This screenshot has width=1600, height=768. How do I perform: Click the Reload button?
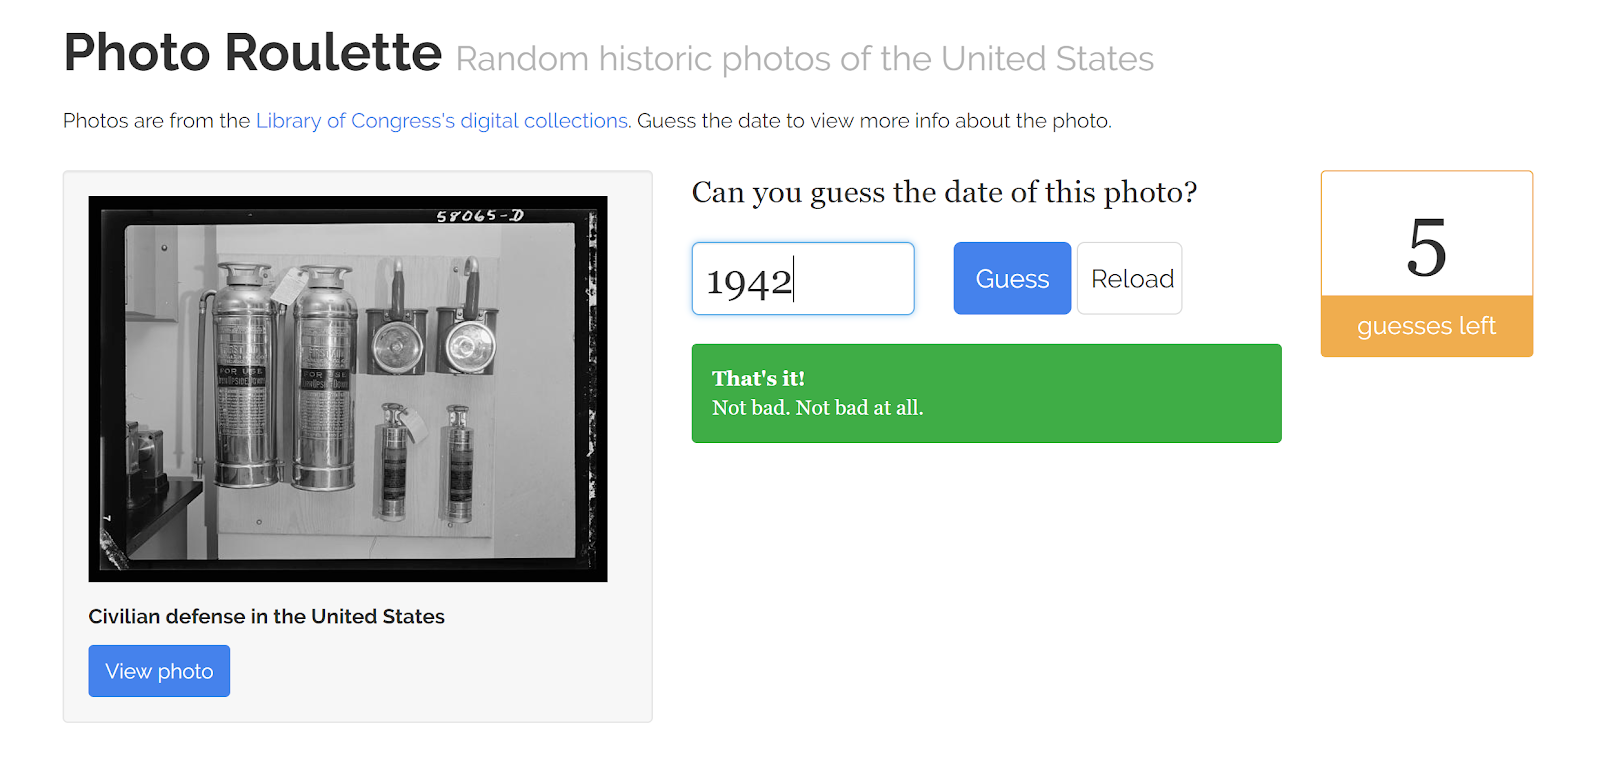pyautogui.click(x=1130, y=279)
